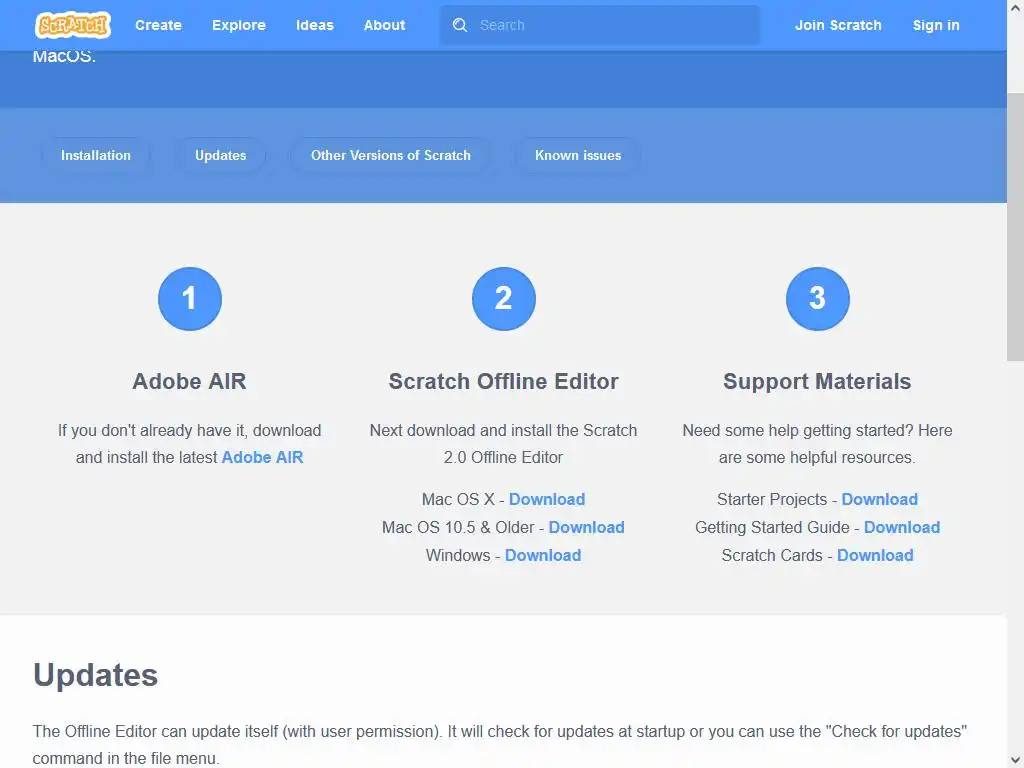
Task: Download Mac OS 10.5 & Older editor
Action: click(586, 528)
